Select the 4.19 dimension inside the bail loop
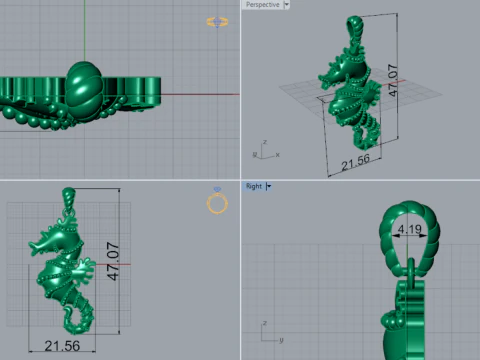This screenshot has width=480, height=360. click(410, 229)
